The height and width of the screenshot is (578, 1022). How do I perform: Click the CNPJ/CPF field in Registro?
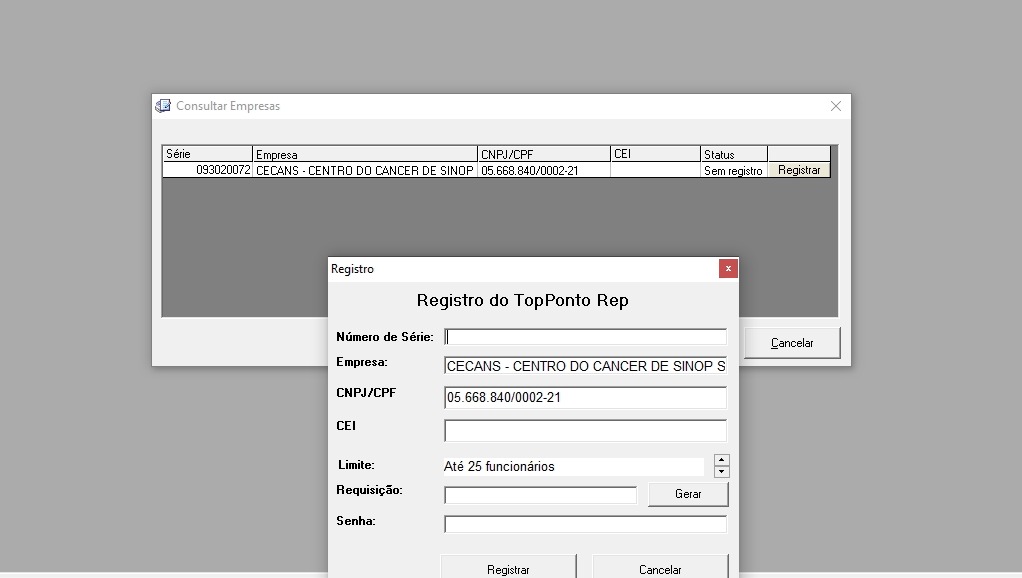click(x=585, y=398)
